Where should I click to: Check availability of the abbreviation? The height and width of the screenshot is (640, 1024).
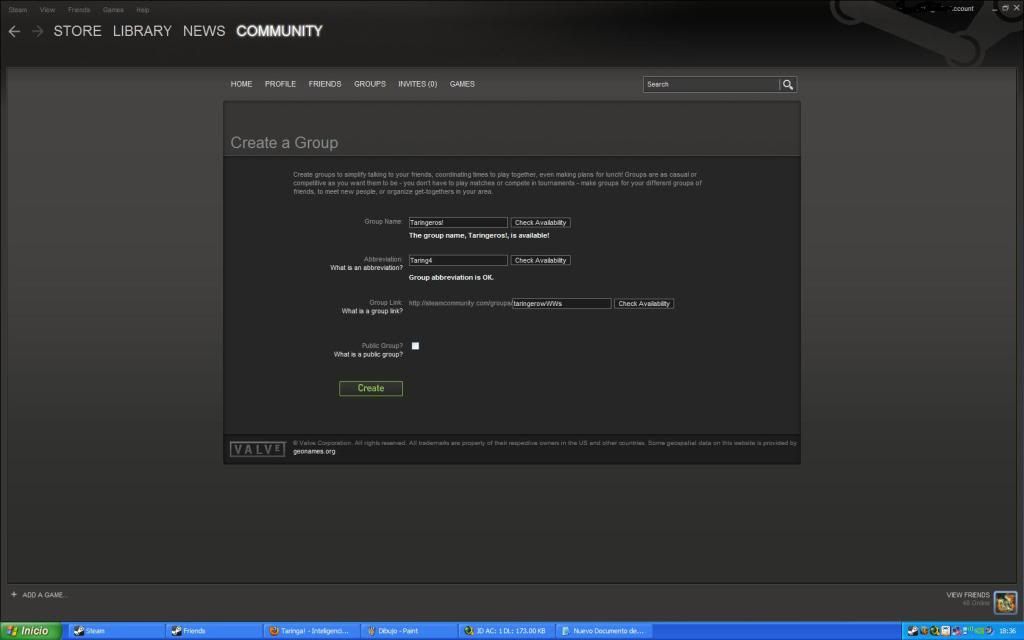tap(541, 261)
